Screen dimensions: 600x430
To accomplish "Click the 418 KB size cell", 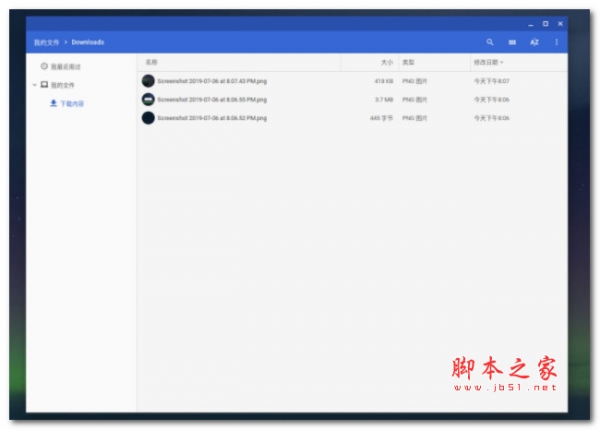I will [x=384, y=81].
